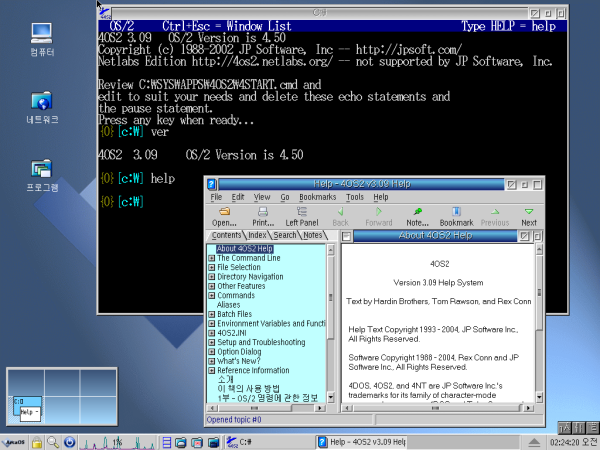Viewport: 600px width, 450px height.
Task: Open the Tools menu in Help
Action: tap(354, 197)
